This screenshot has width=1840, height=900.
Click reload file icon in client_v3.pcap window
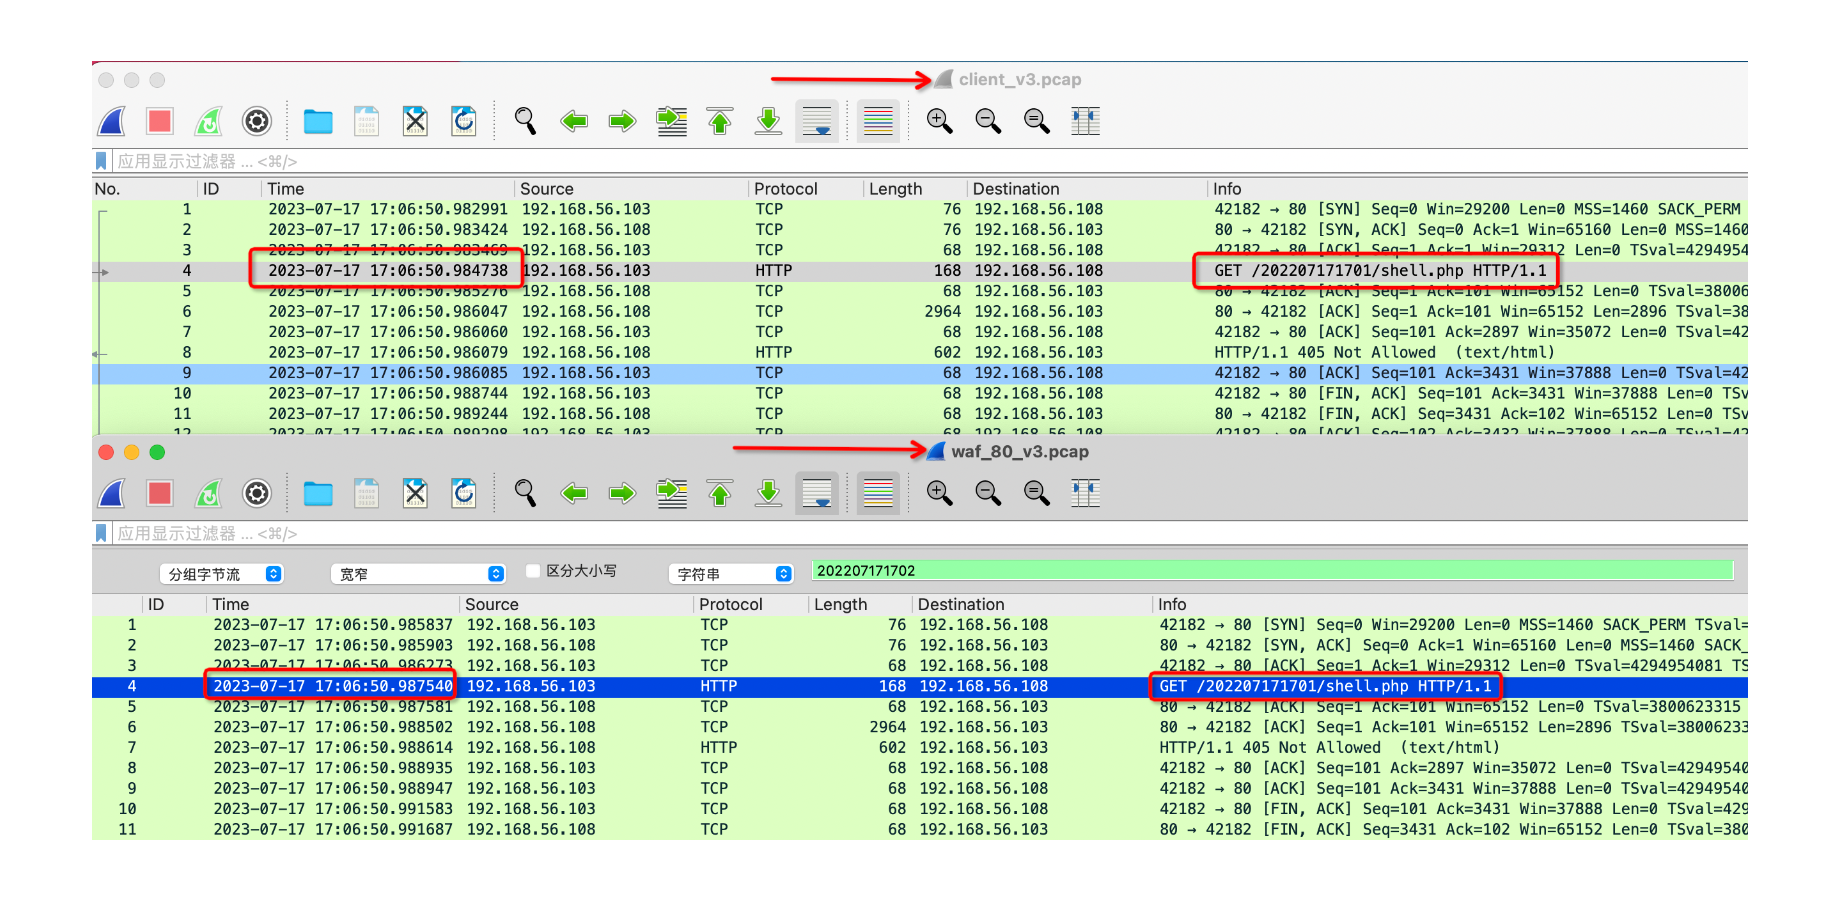click(464, 121)
